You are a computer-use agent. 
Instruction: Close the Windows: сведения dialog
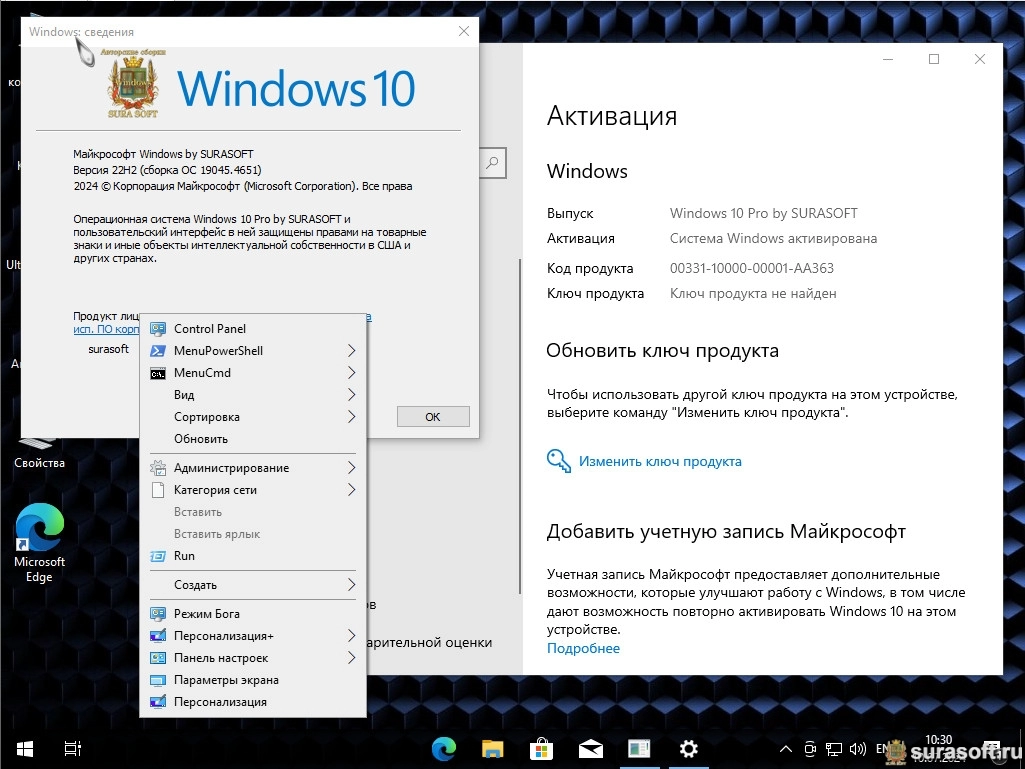coord(463,31)
